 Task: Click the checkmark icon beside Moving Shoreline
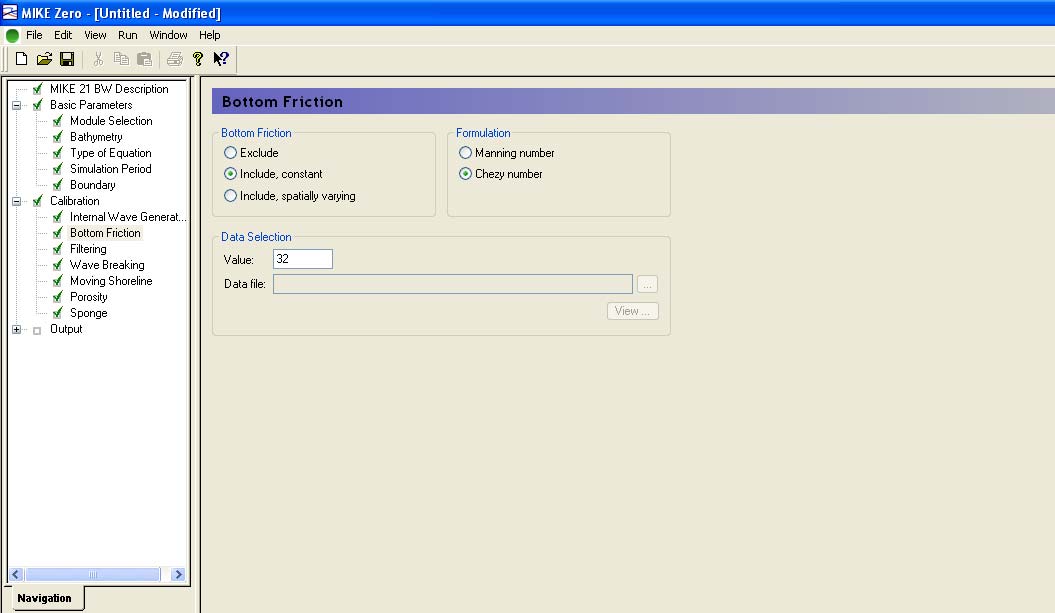tap(58, 281)
